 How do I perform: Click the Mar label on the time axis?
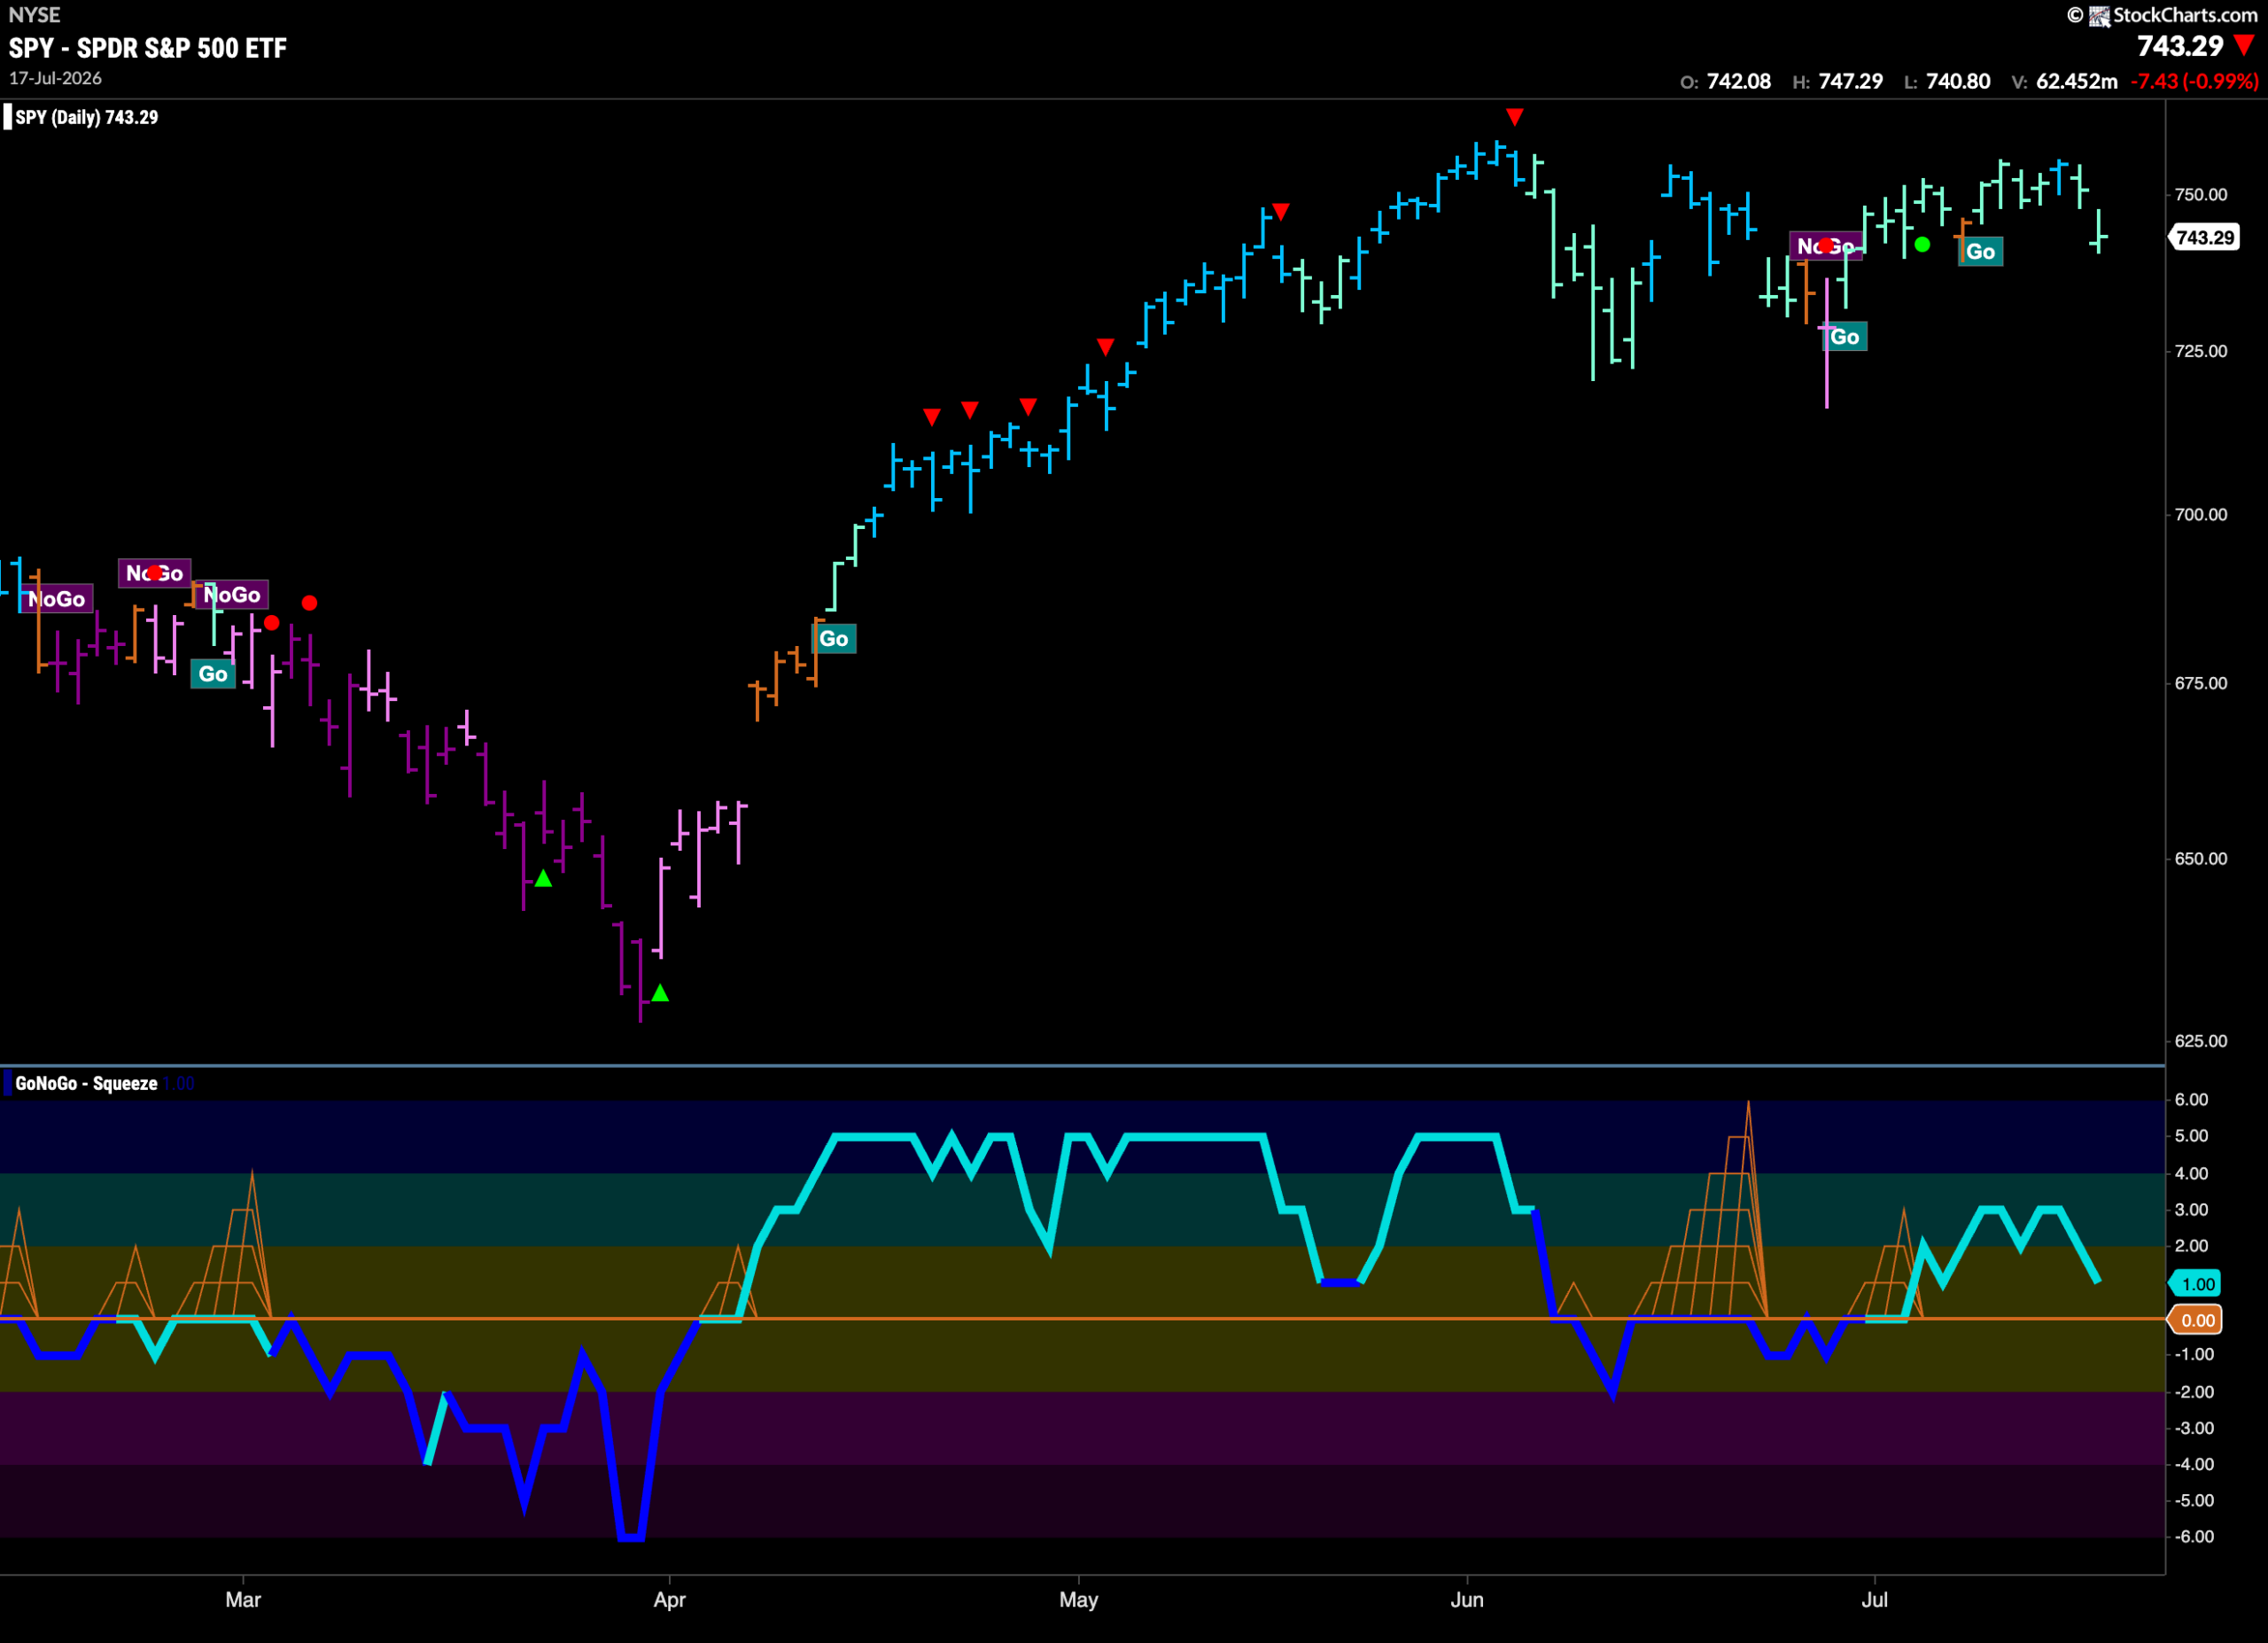point(243,1600)
